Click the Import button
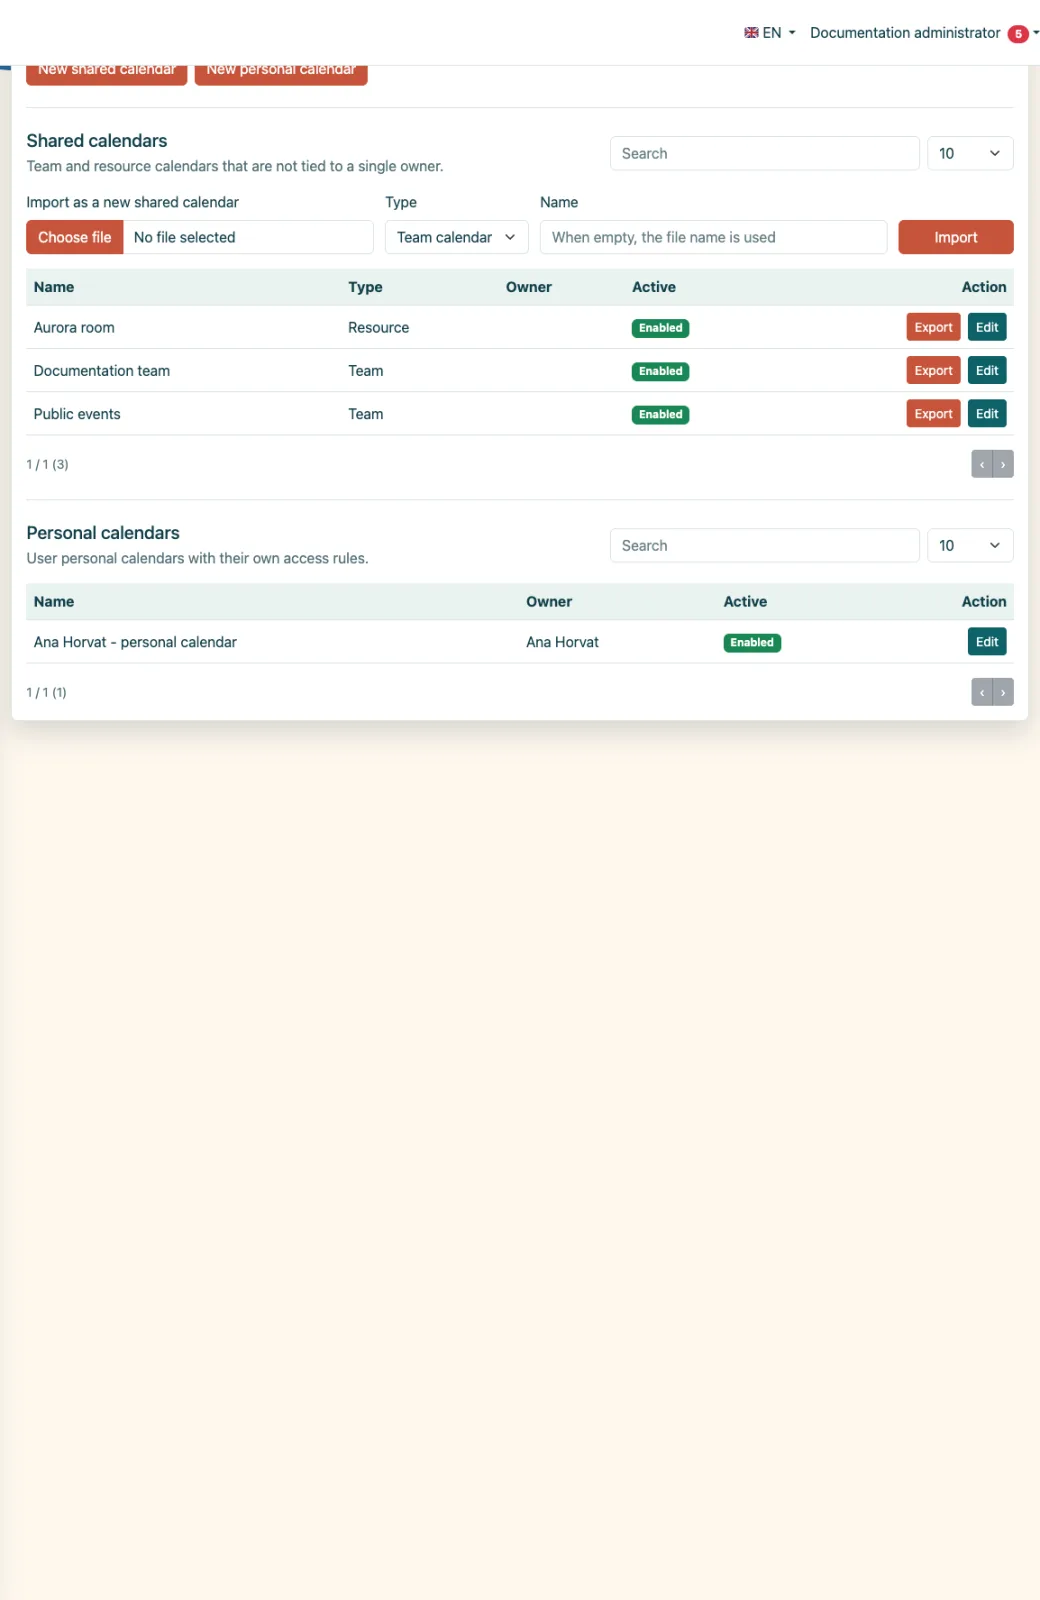Screen dimensions: 1040x1600 pyautogui.click(x=956, y=237)
